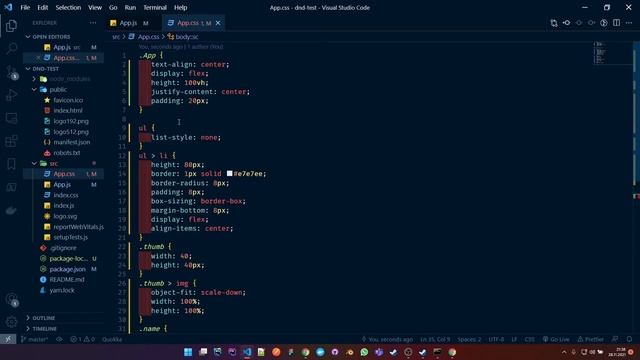The height and width of the screenshot is (360, 640).
Task: Click Prettier in status bar
Action: tap(590, 339)
